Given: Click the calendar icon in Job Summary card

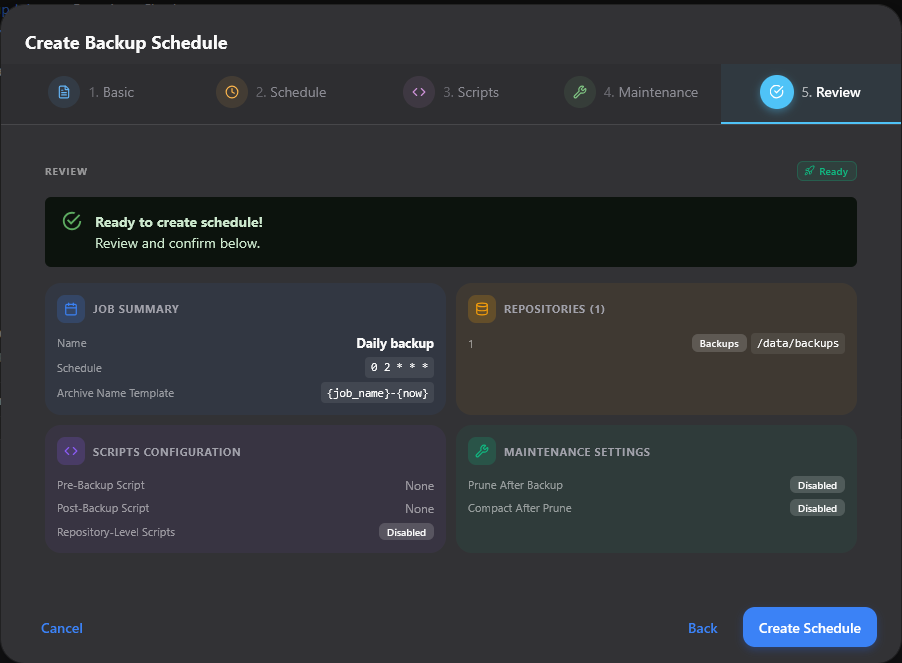Looking at the screenshot, I should click(x=70, y=309).
